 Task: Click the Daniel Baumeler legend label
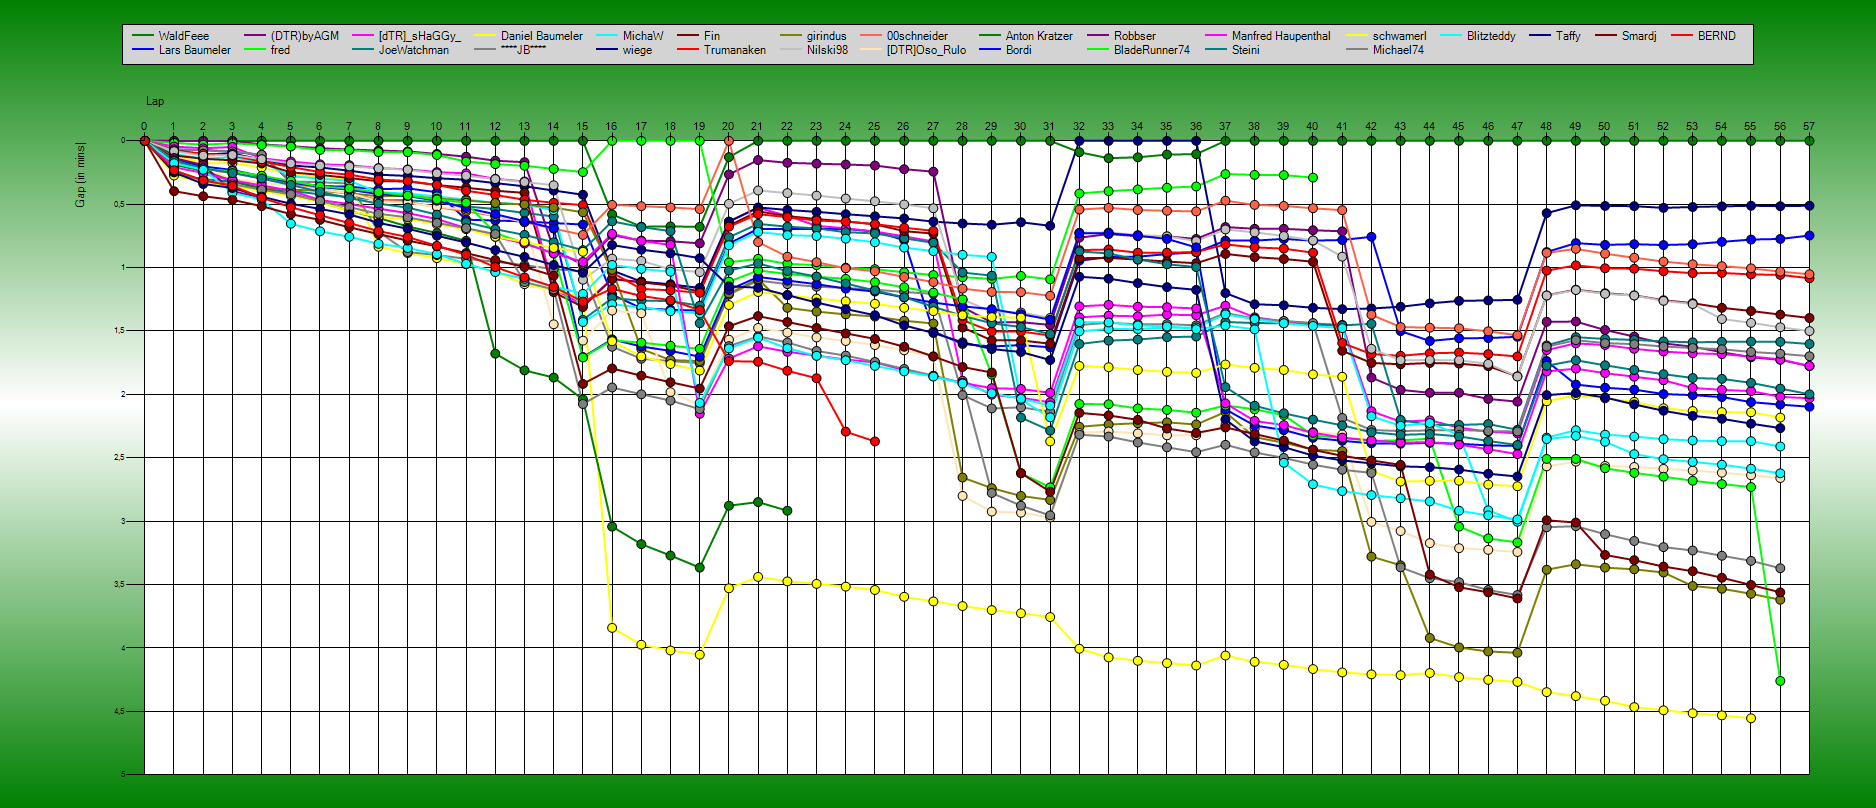coord(541,36)
